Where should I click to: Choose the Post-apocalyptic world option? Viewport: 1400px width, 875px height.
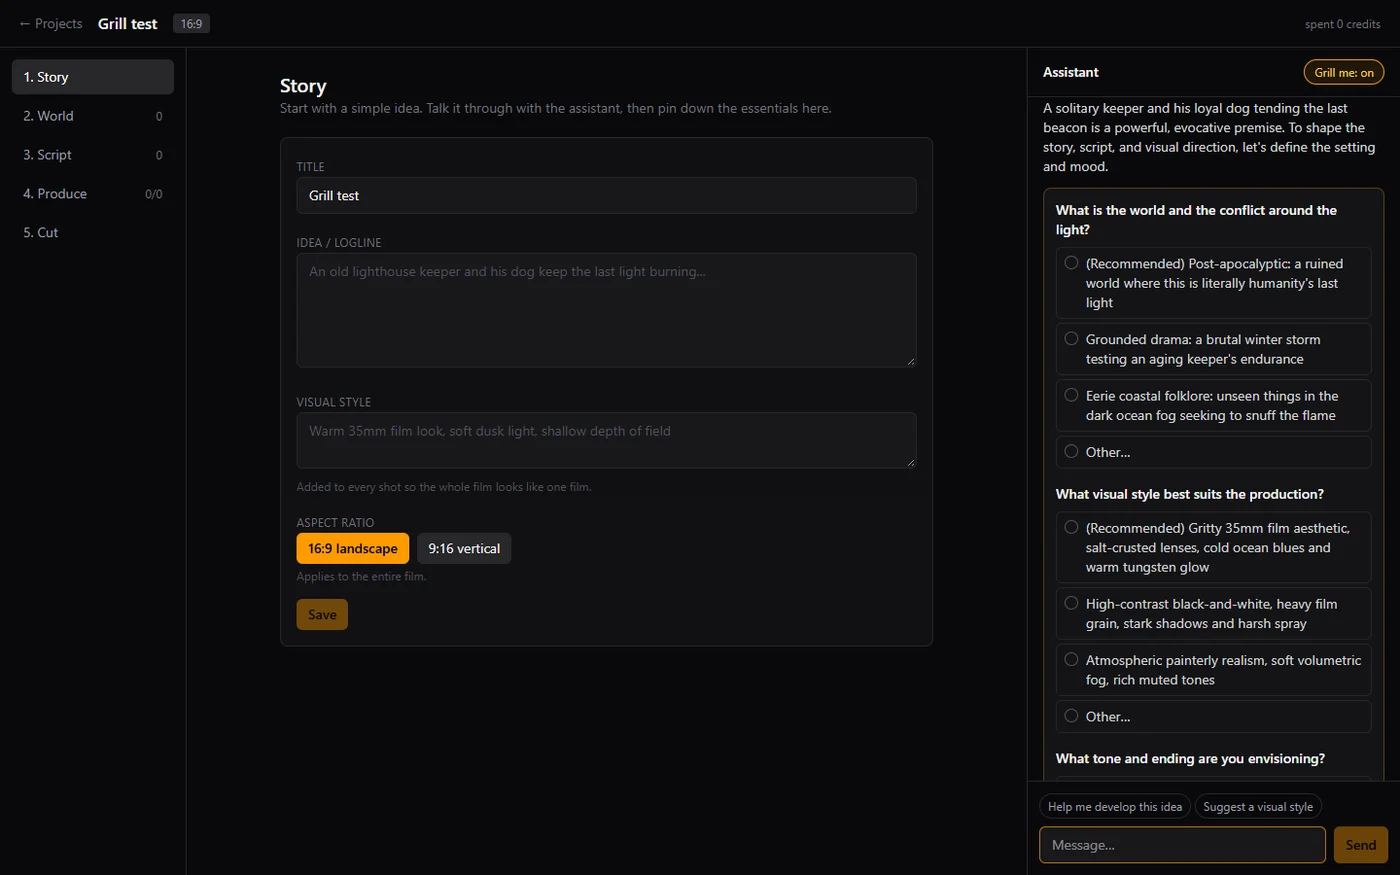pos(1213,283)
